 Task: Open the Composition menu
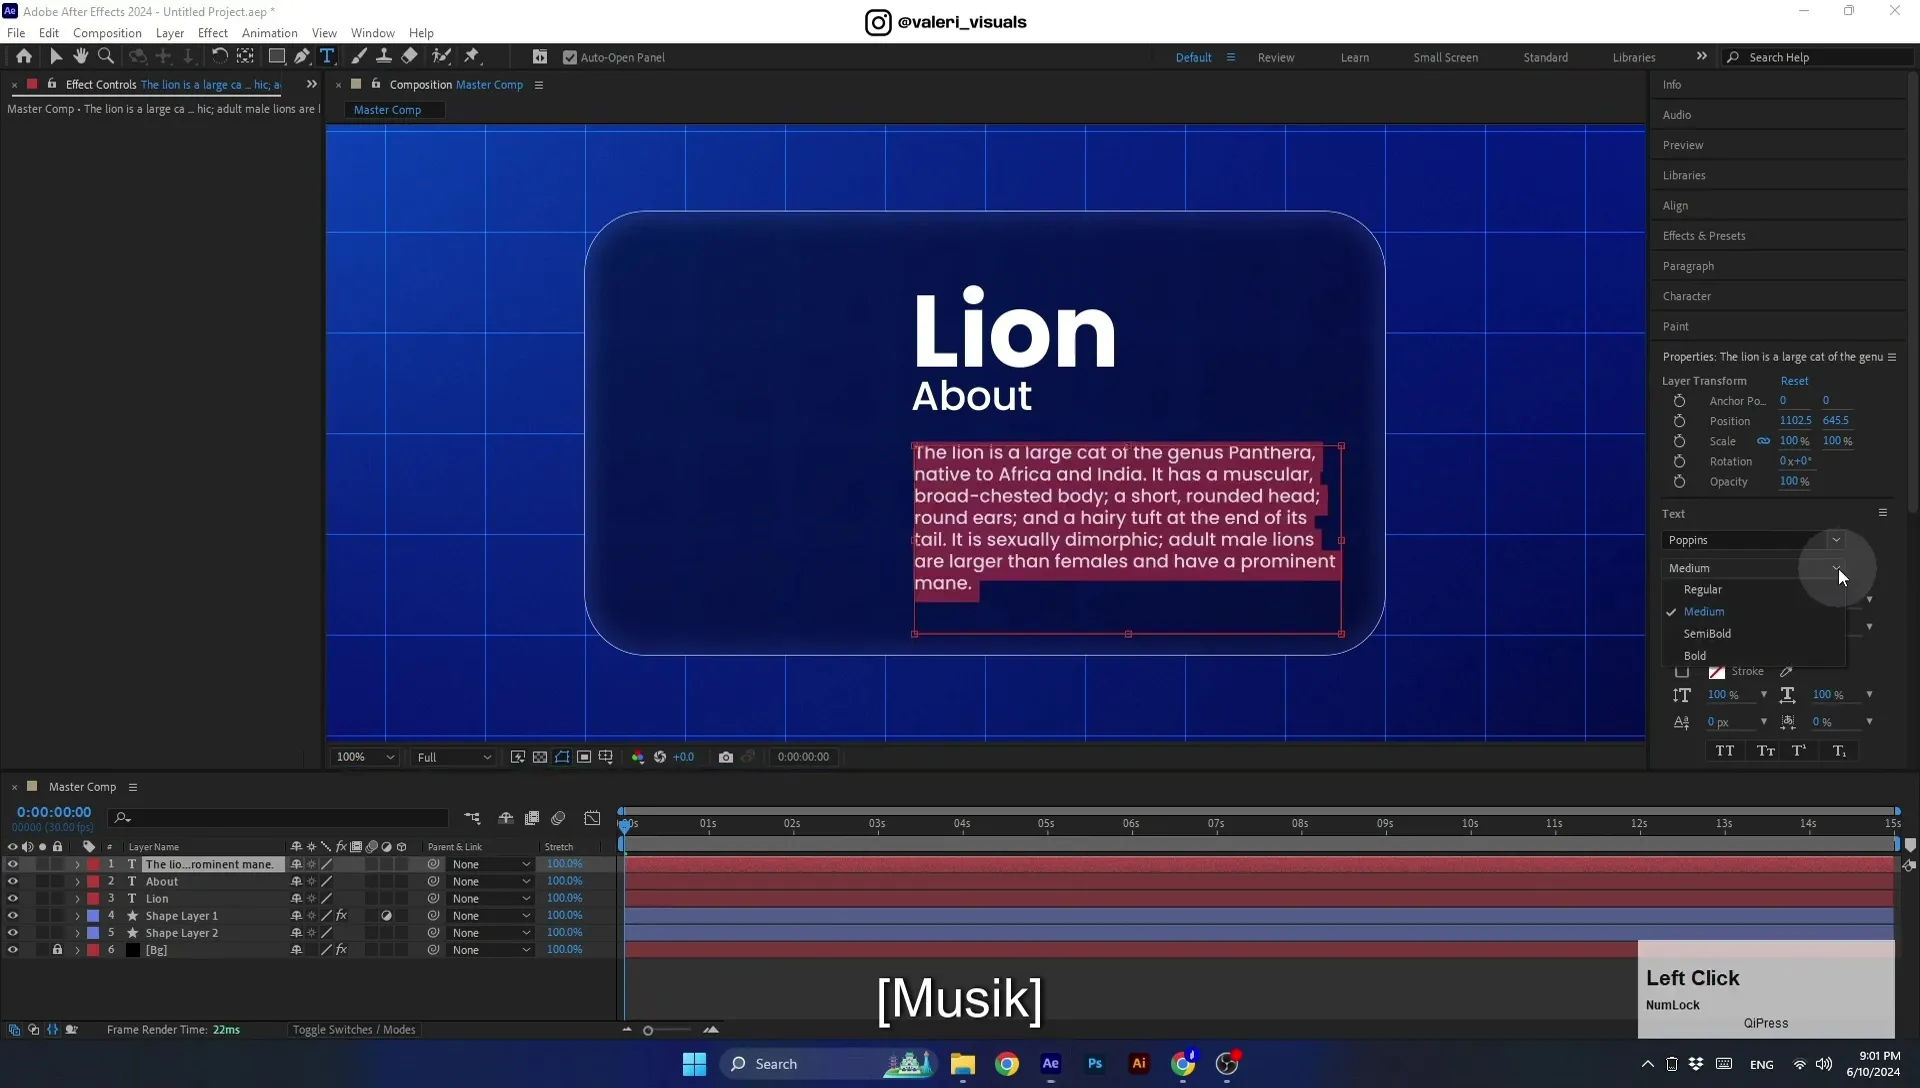107,33
